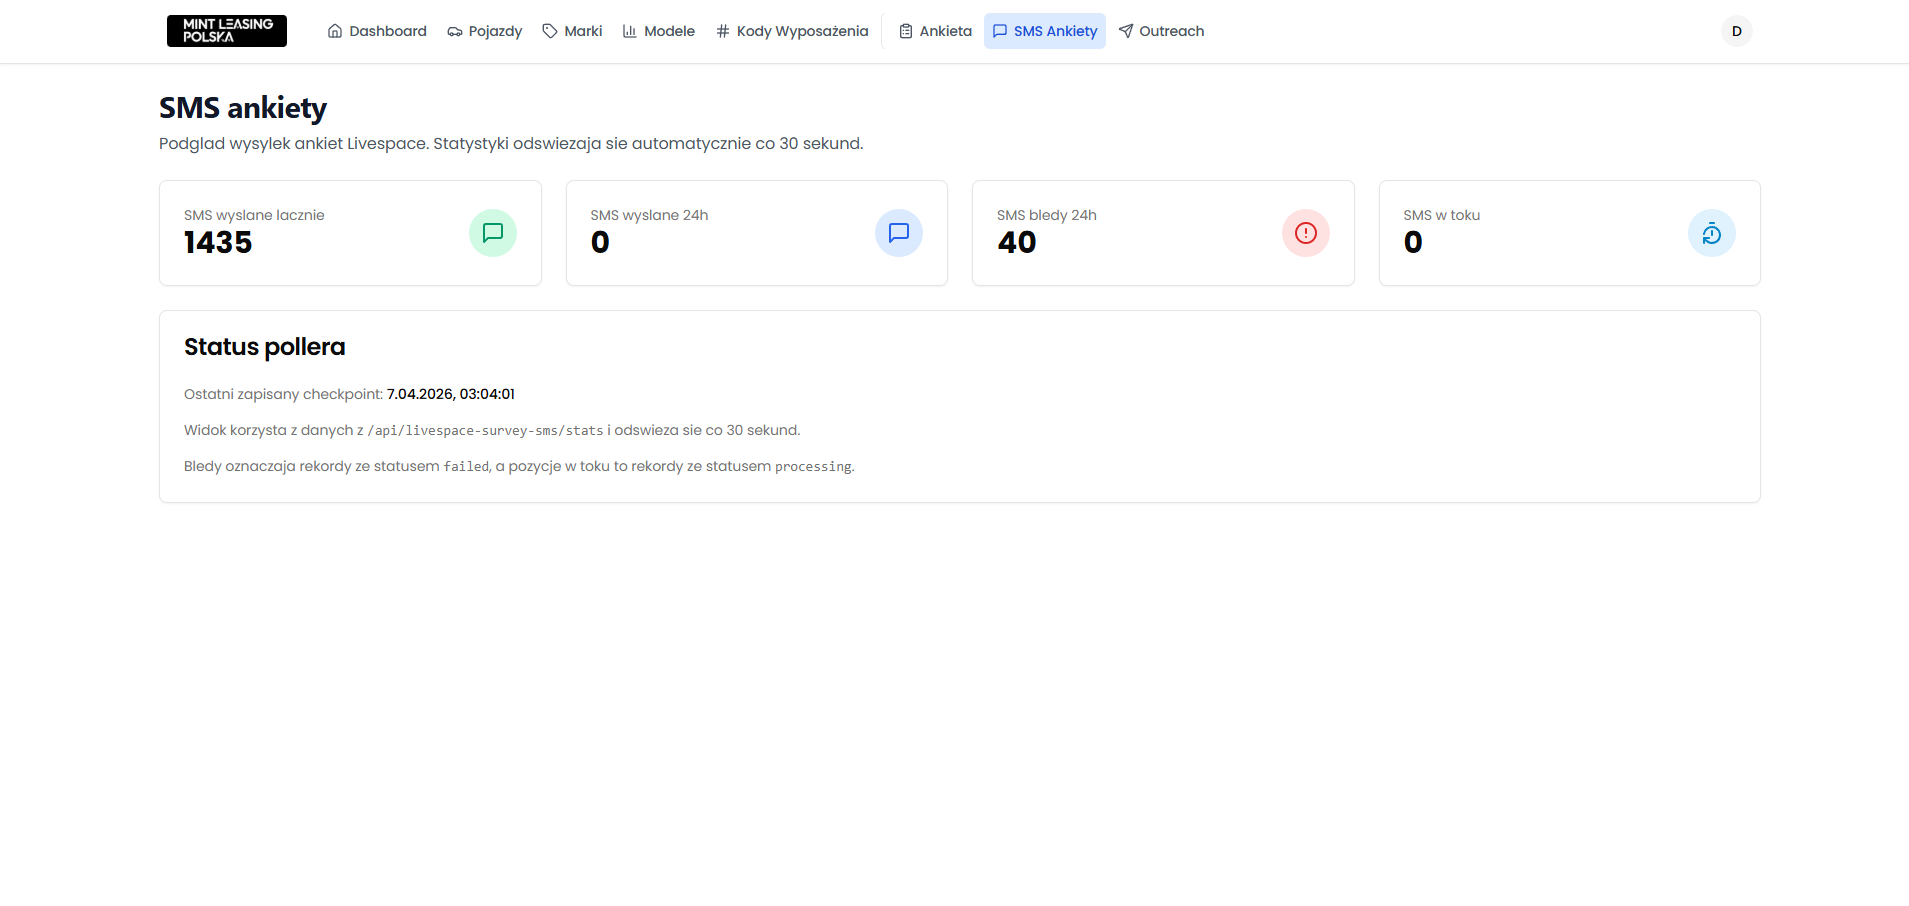This screenshot has width=1909, height=906.
Task: Click the SMS bledy 24h value 40
Action: (1017, 243)
